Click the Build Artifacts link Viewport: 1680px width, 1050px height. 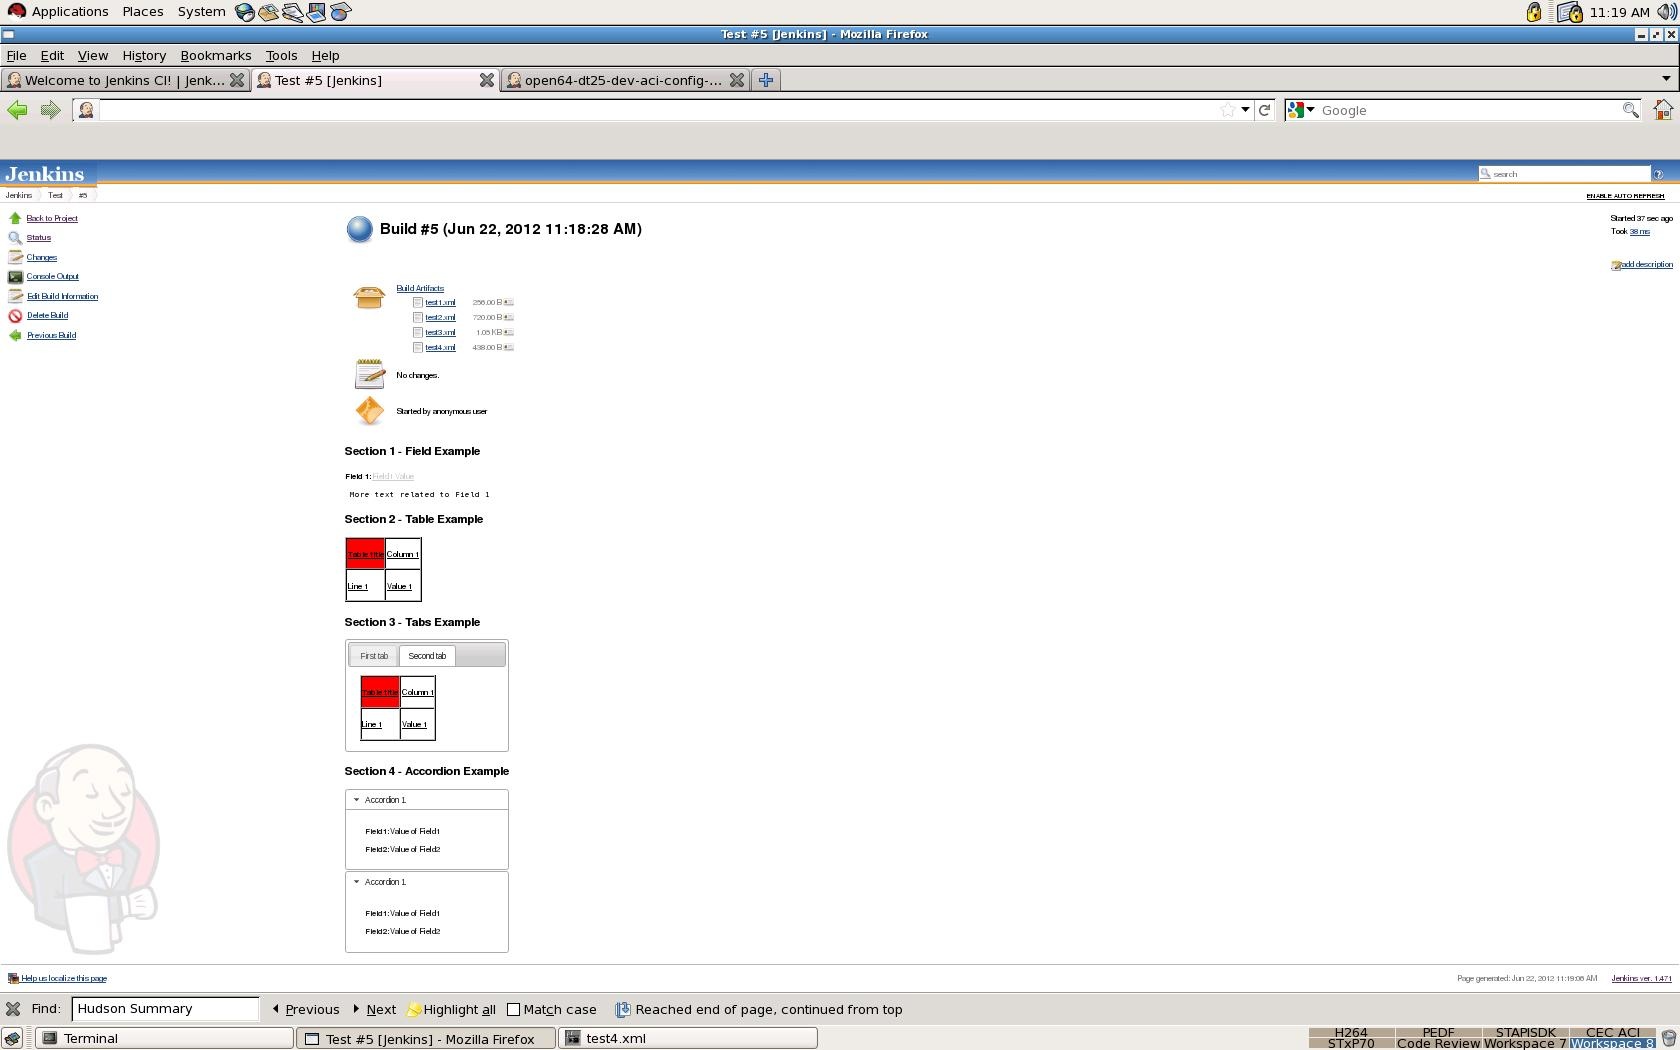tap(420, 288)
